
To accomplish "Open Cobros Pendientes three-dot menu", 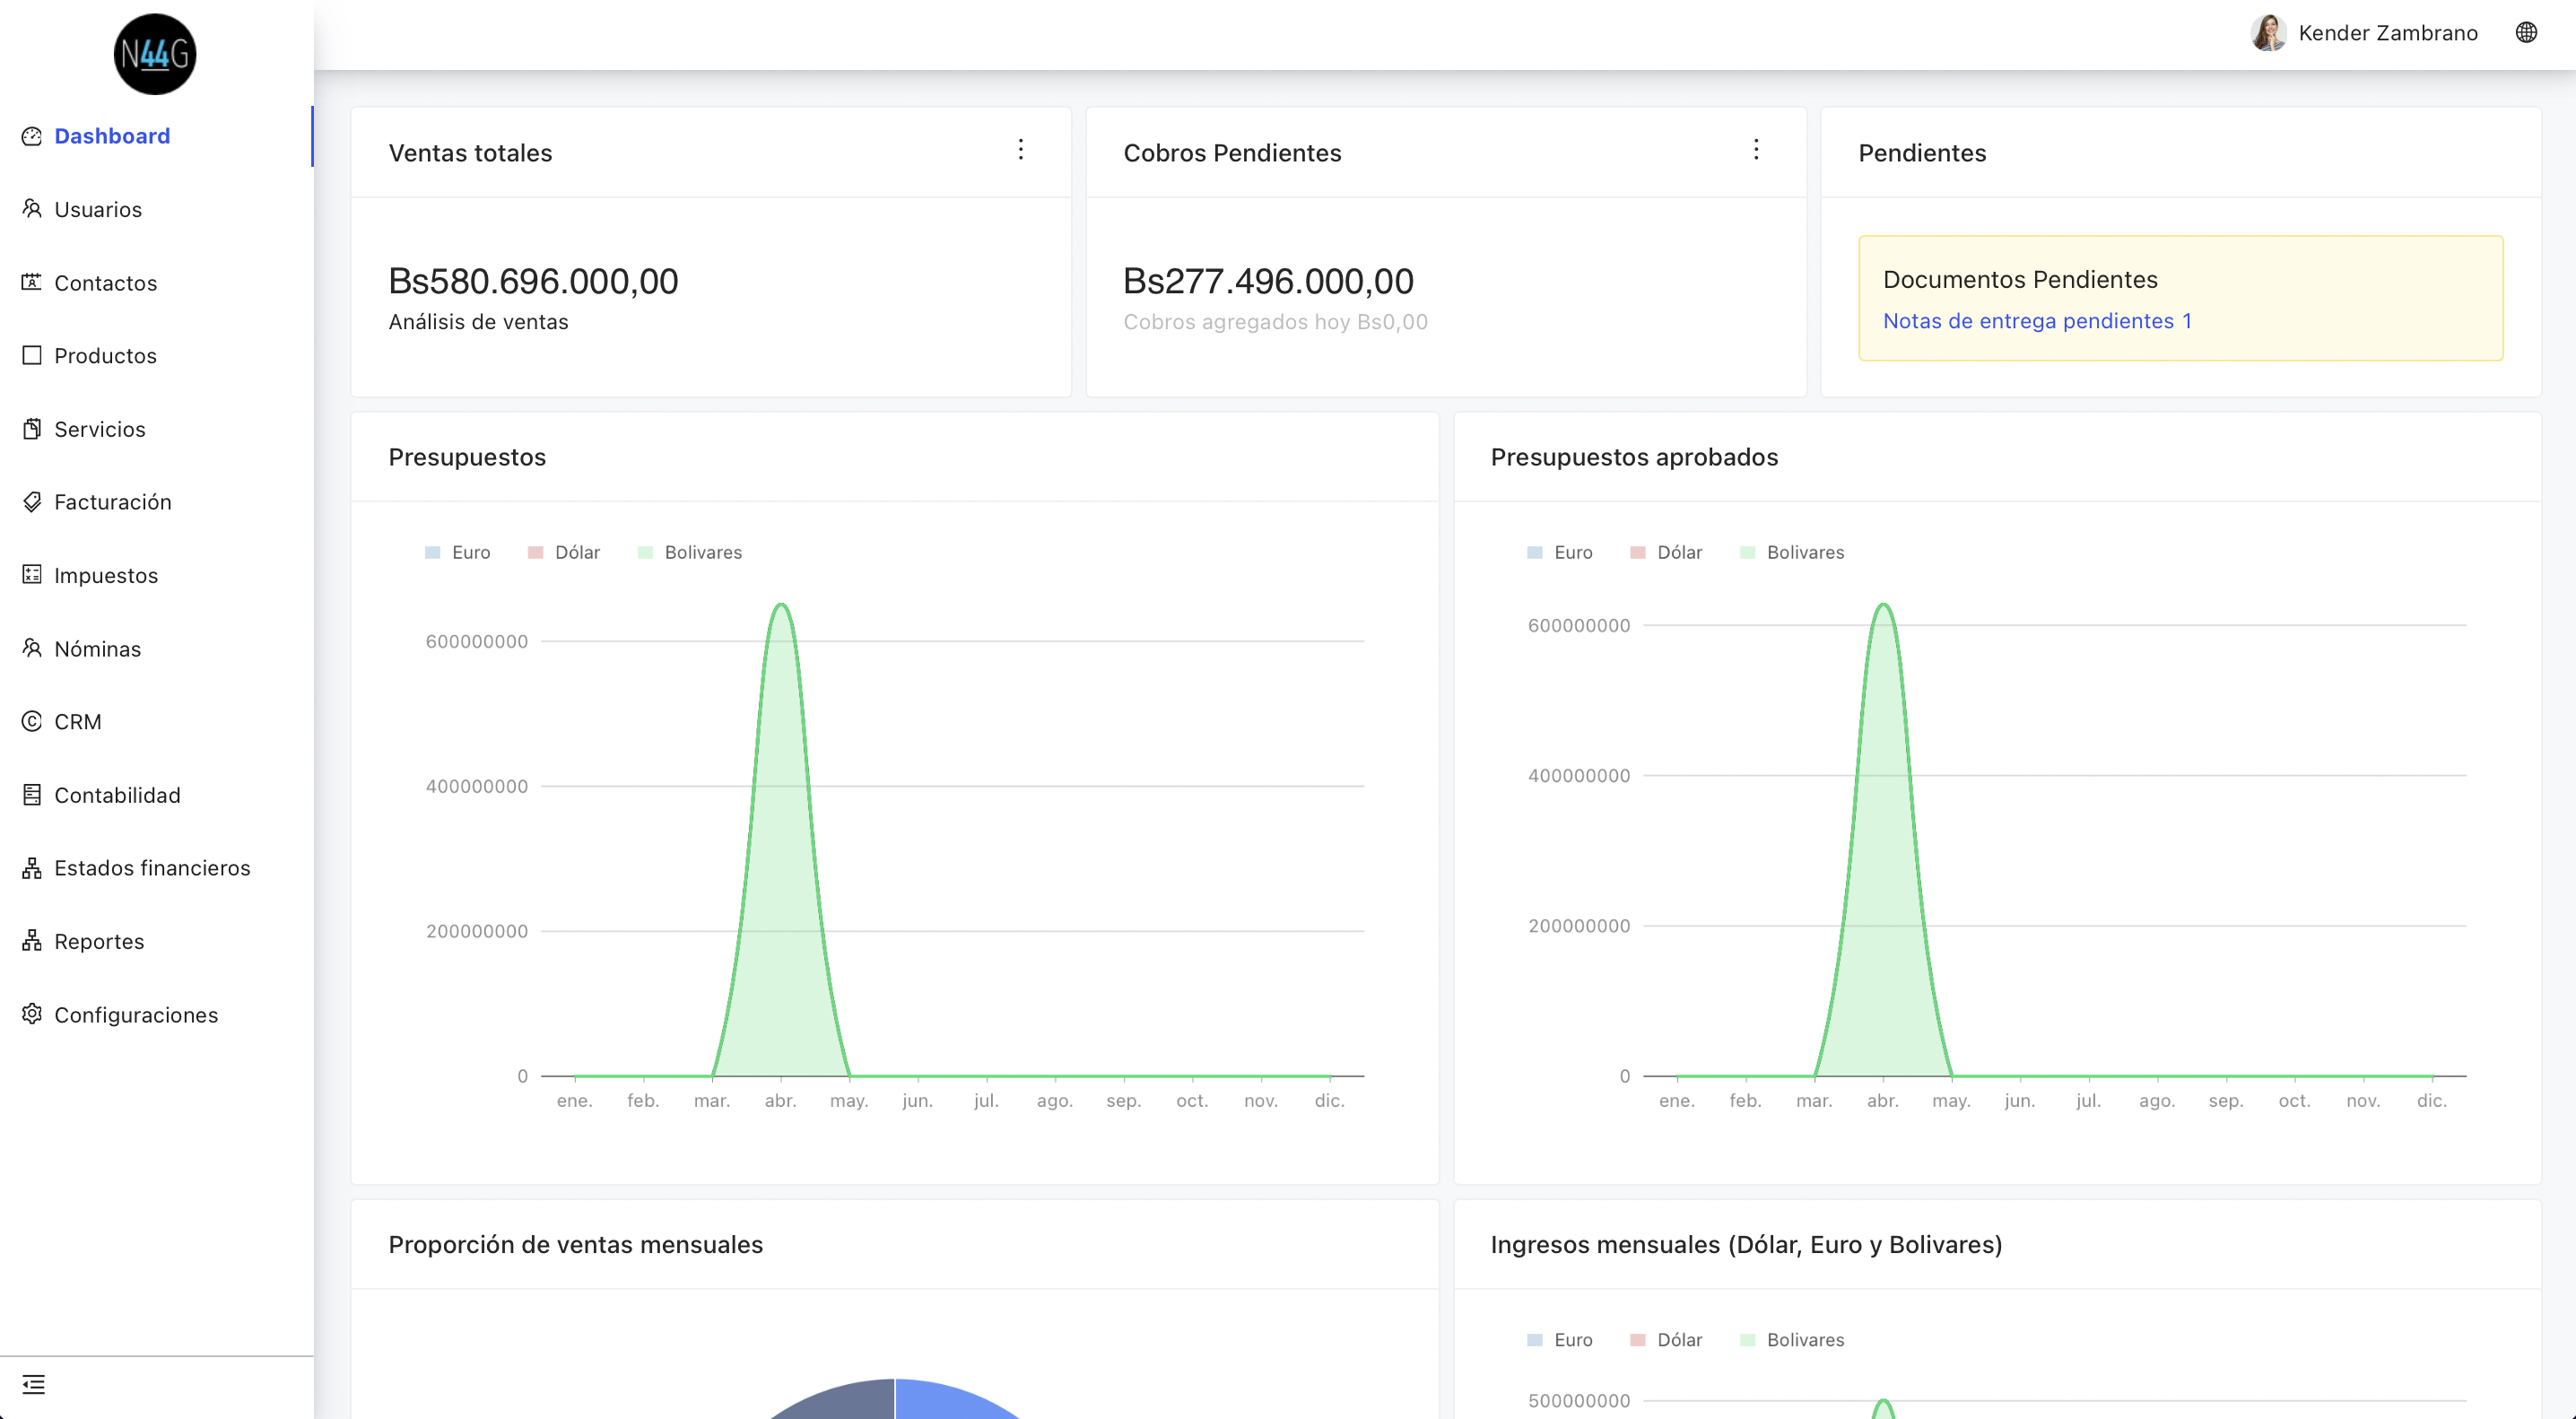I will (1756, 150).
